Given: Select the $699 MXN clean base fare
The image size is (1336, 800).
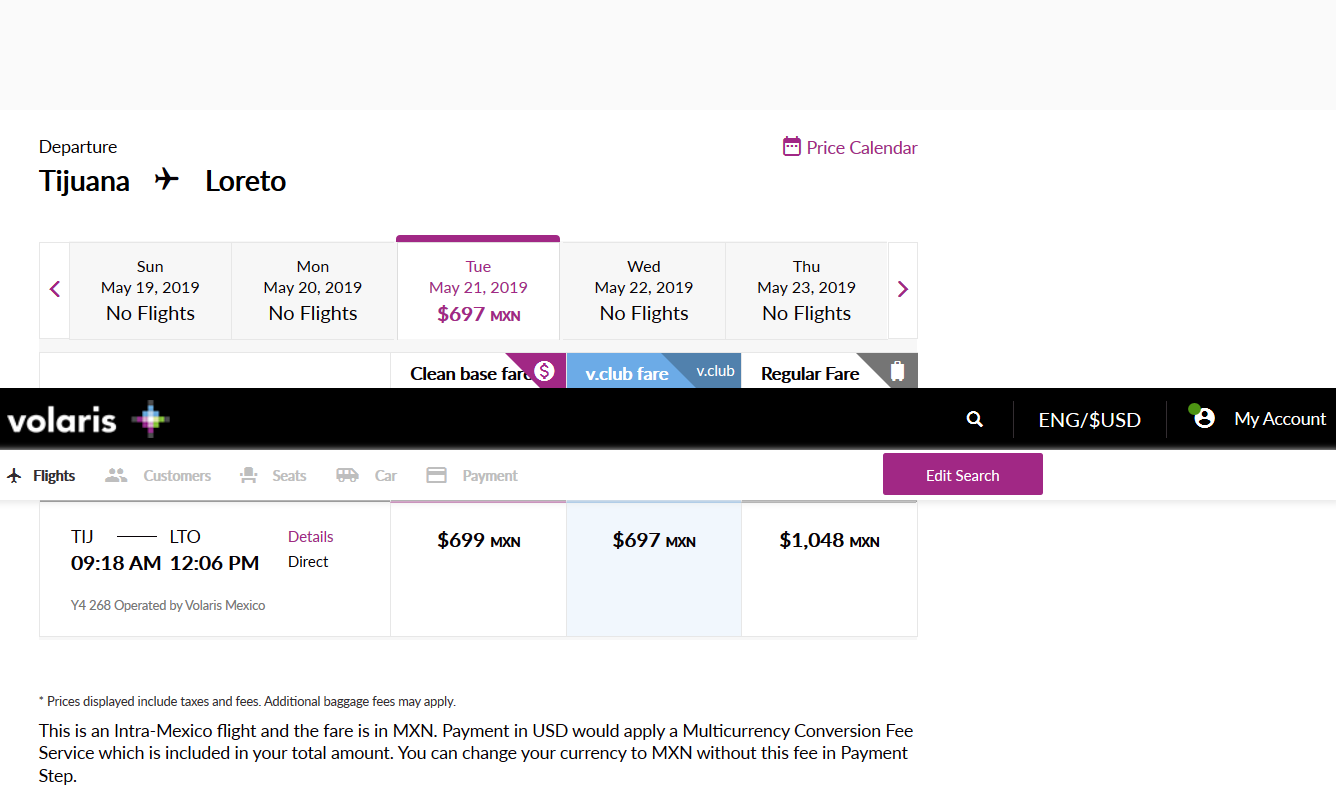Looking at the screenshot, I should point(478,541).
